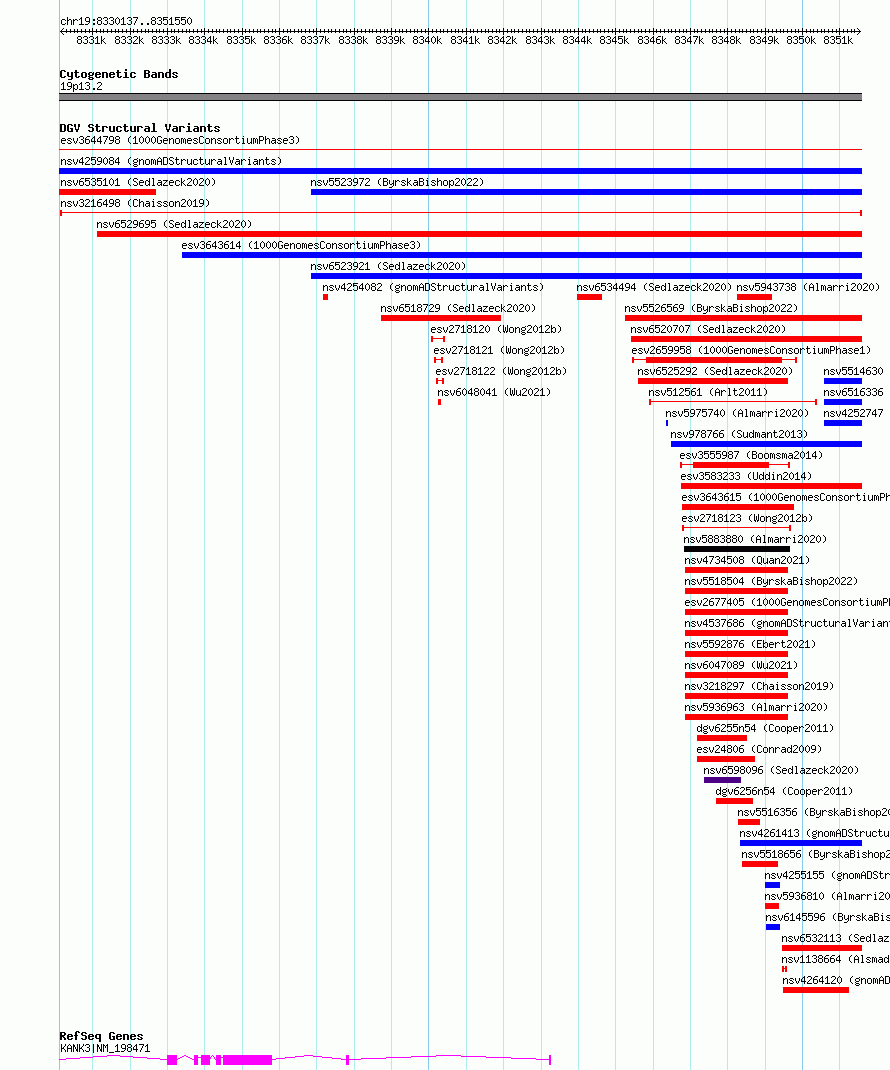The height and width of the screenshot is (1070, 890).
Task: Select the 19p13.2 cytogenetic band bar
Action: click(x=460, y=97)
